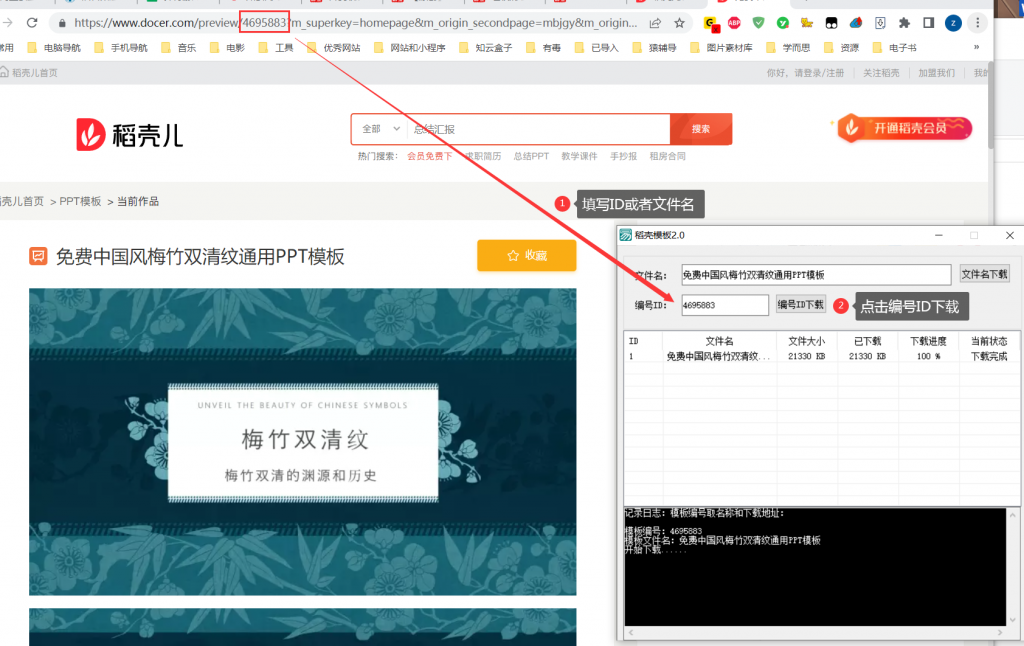Screen dimensions: 1024x646
Task: Open the share icon in the address bar
Action: (656, 22)
